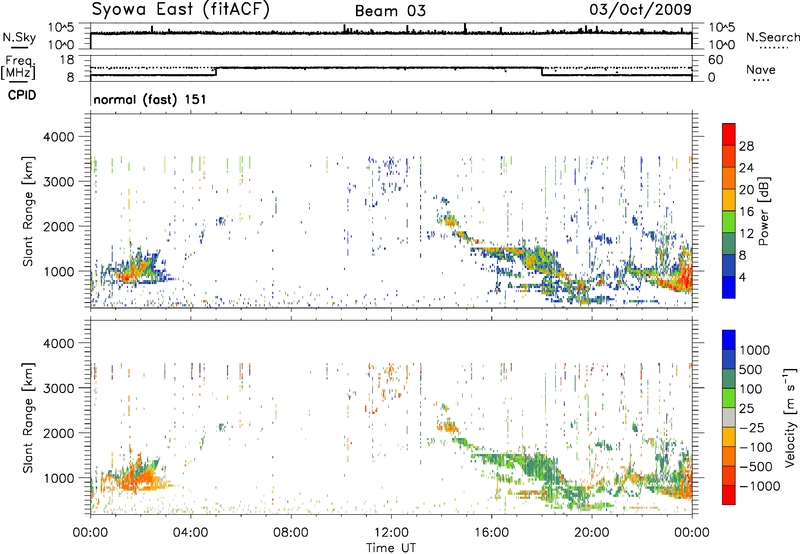Screen dimensions: 800x554
Task: Click the '20:00' time axis label
Action: tap(591, 533)
